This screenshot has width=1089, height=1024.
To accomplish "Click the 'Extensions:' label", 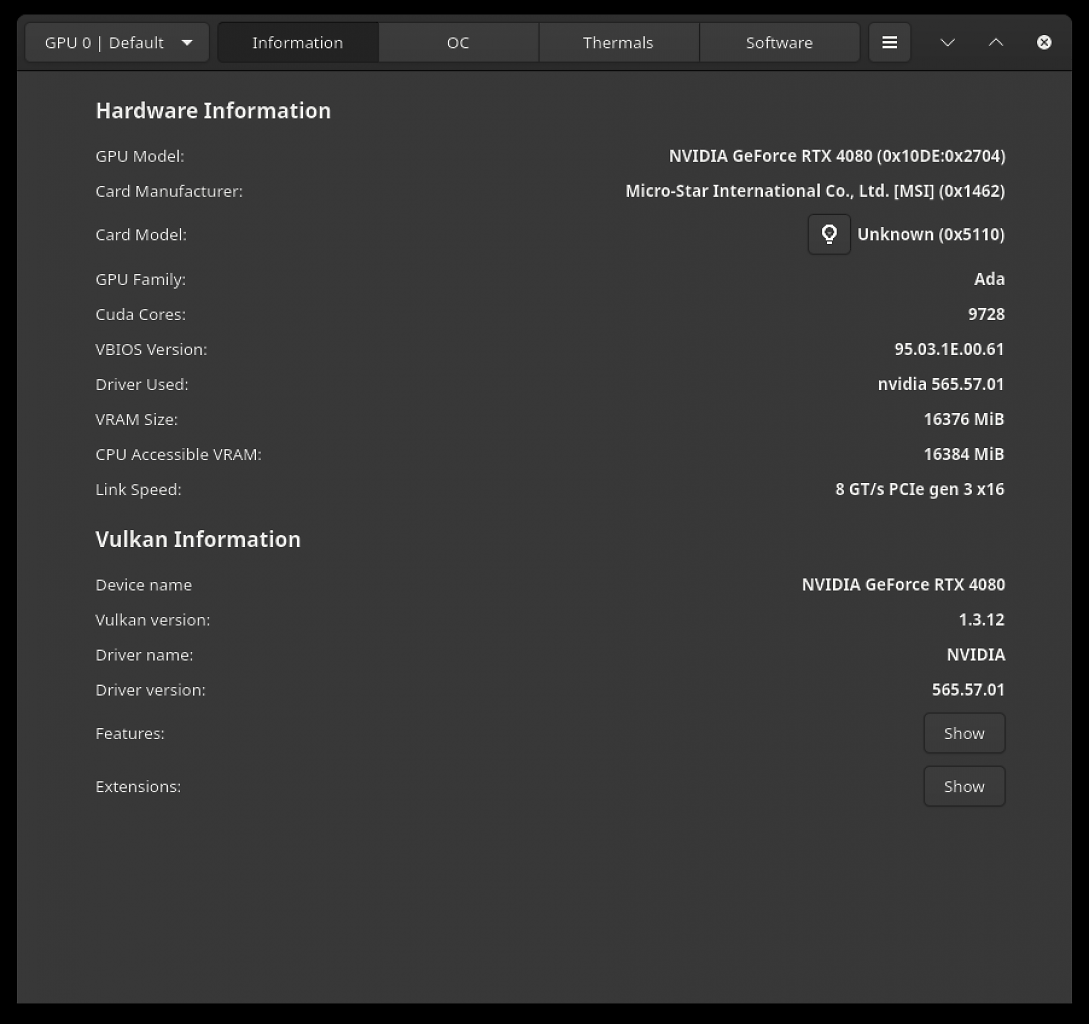I will click(138, 786).
